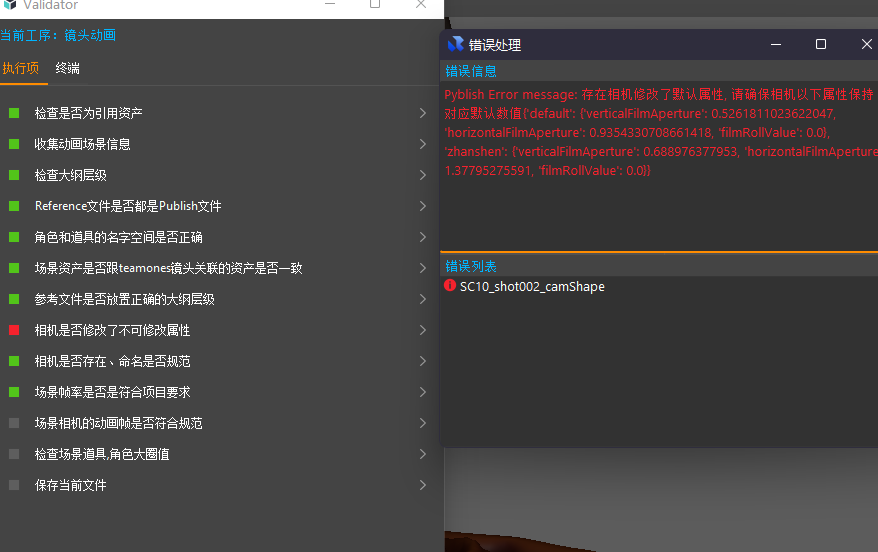Click the 当前工序: 镜头动画 label
Screen dimensions: 878x552
pos(58,35)
